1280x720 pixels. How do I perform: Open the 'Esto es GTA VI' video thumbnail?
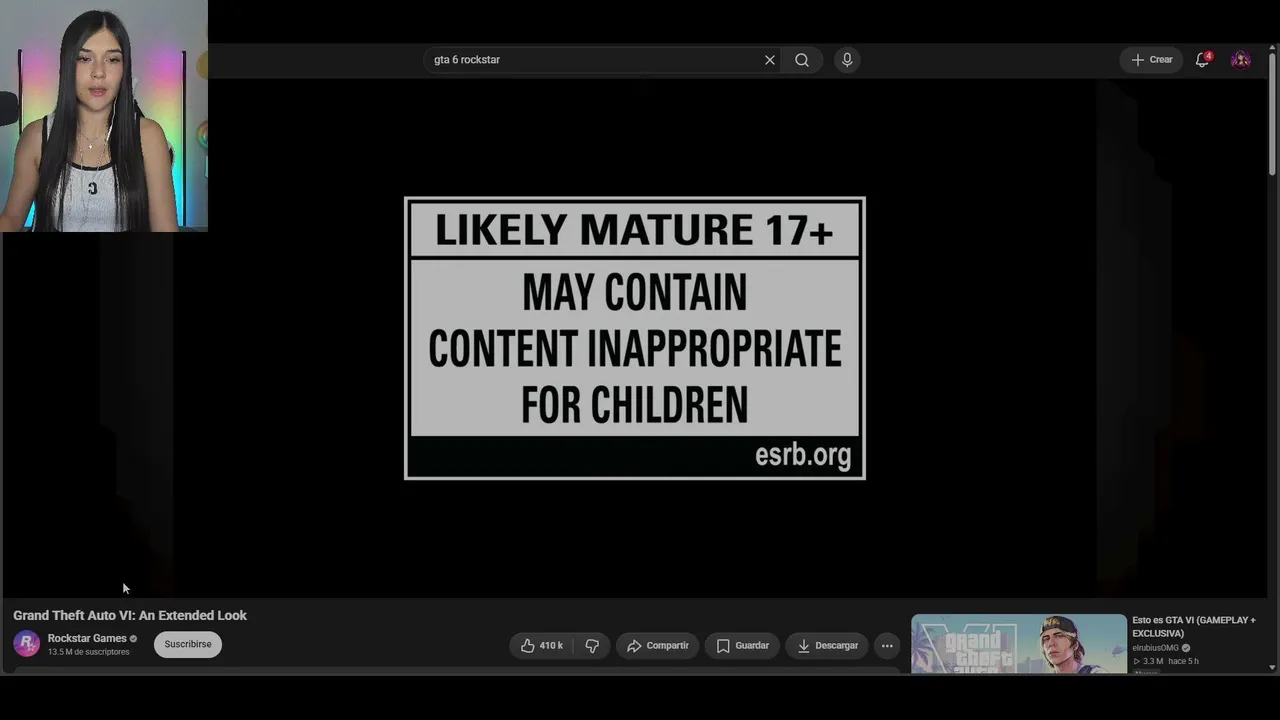(x=1018, y=644)
